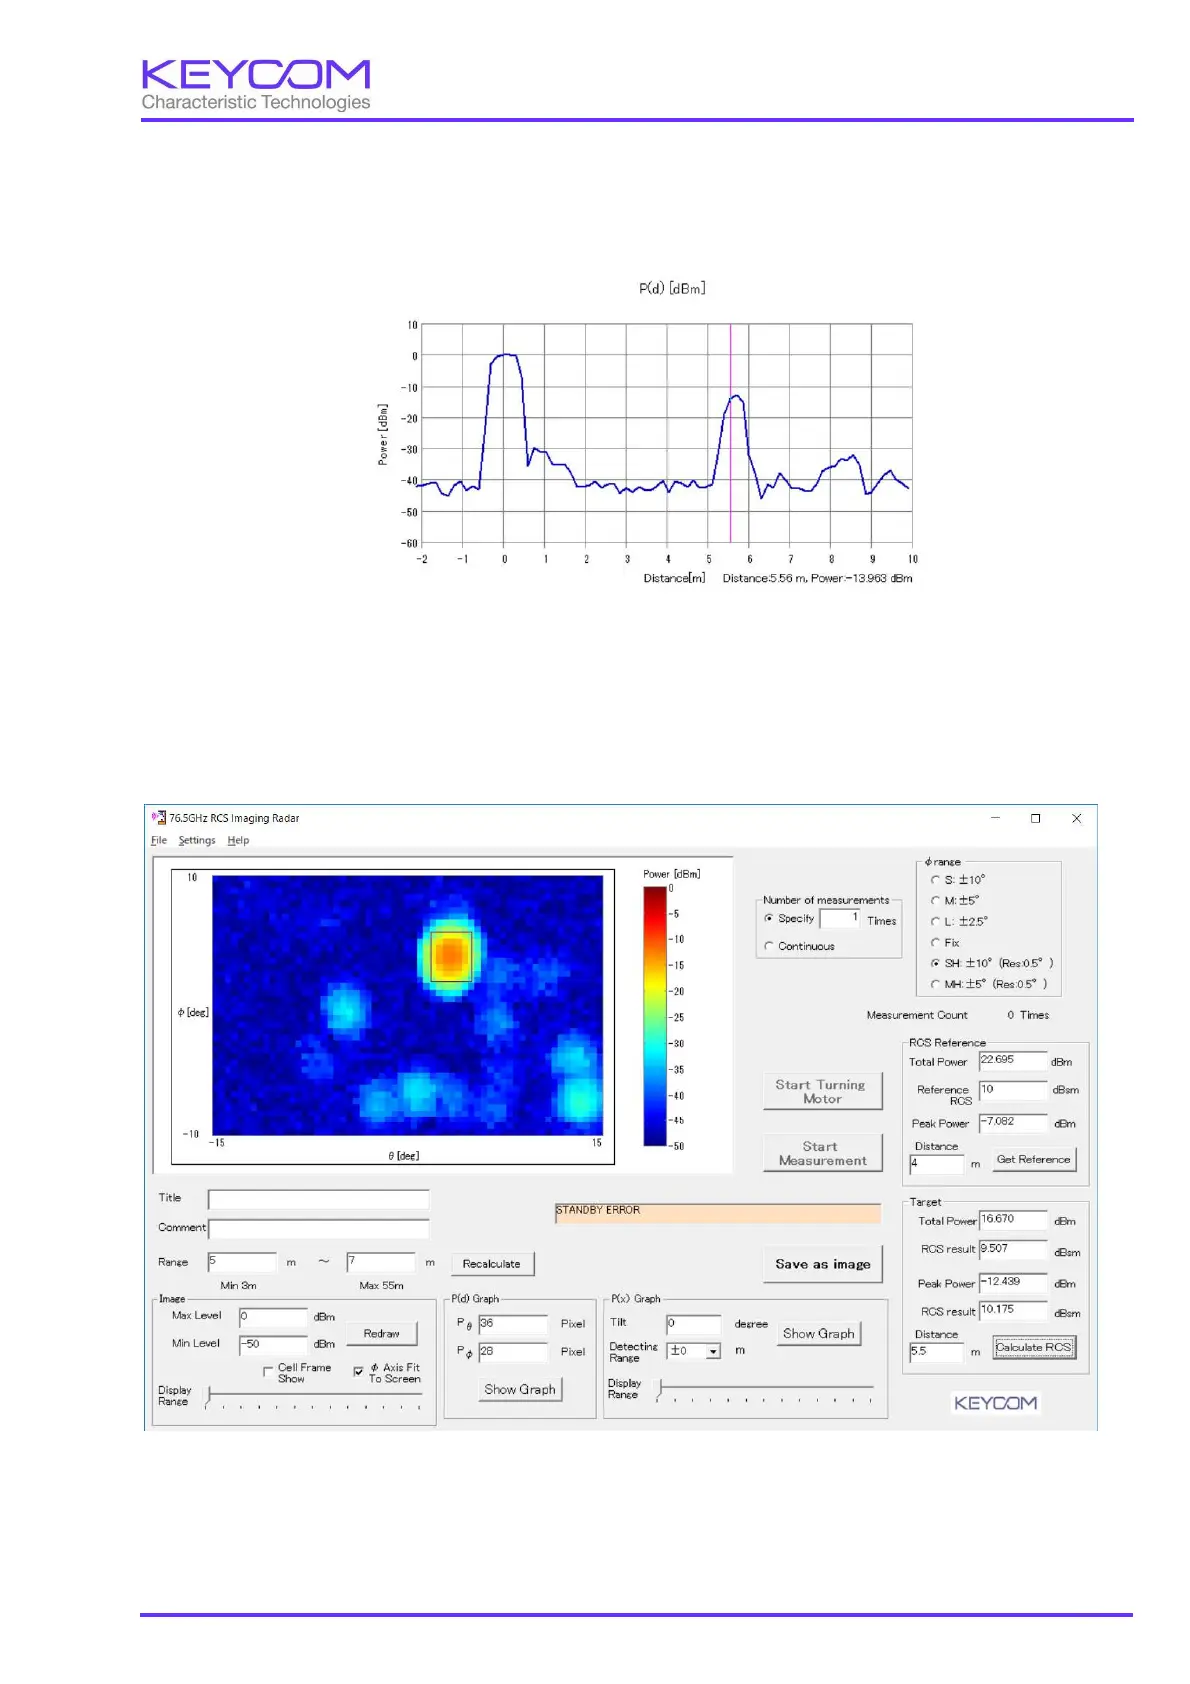1190x1684 pixels.
Task: Click the Target RCS result 9.507 field
Action: (x=1013, y=1250)
